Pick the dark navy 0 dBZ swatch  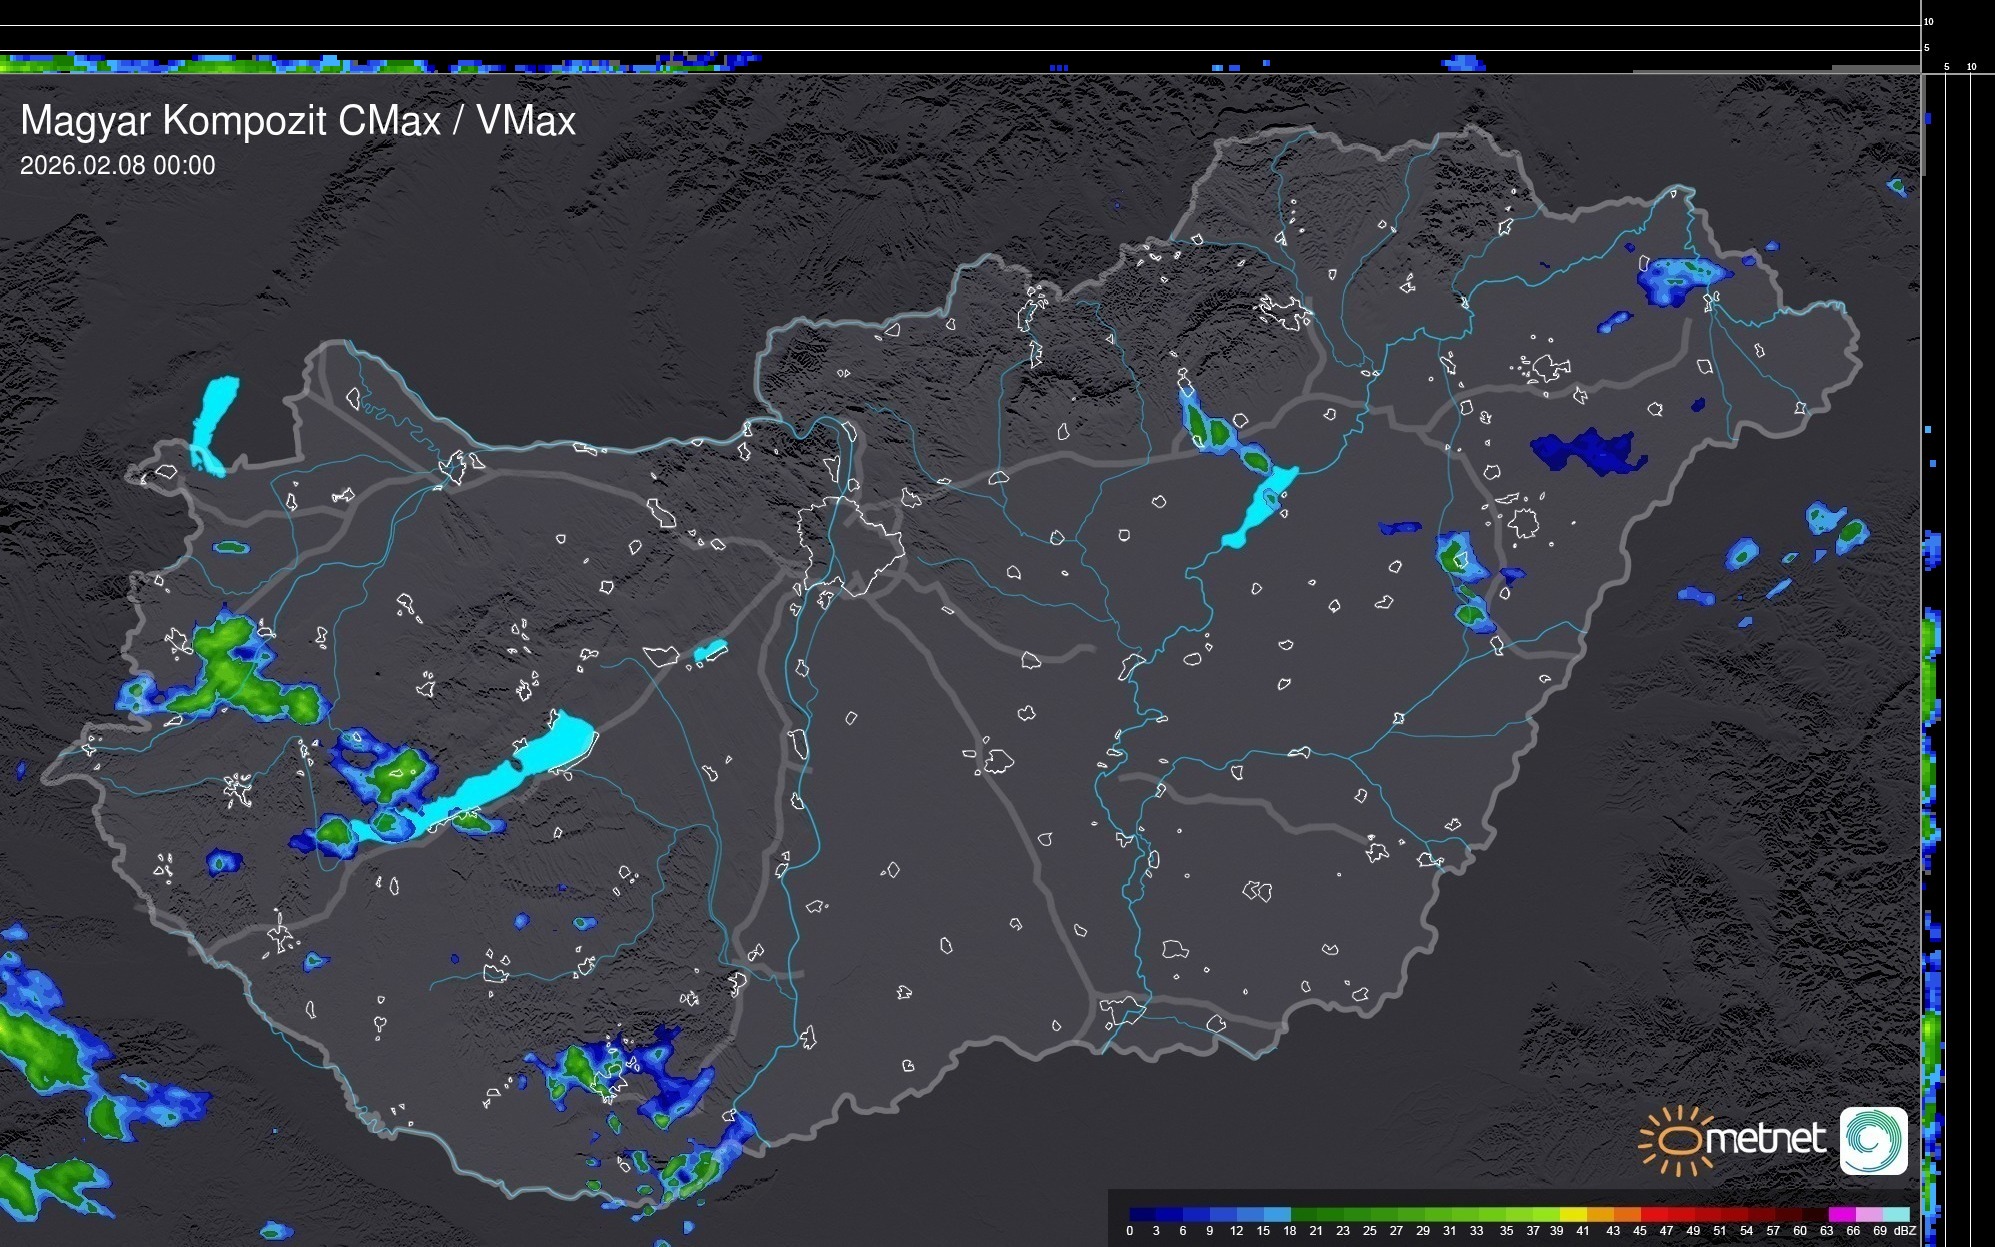click(x=1143, y=1214)
